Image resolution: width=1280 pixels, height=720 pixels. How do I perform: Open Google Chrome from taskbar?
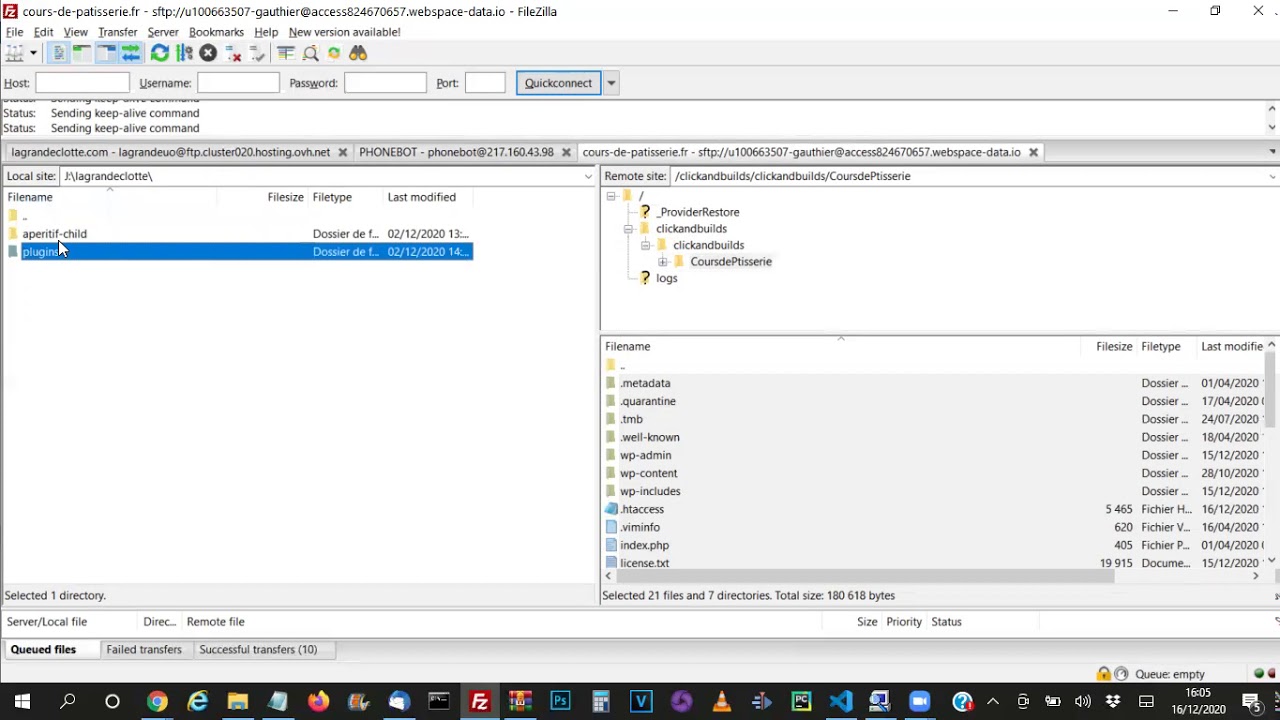pyautogui.click(x=157, y=701)
